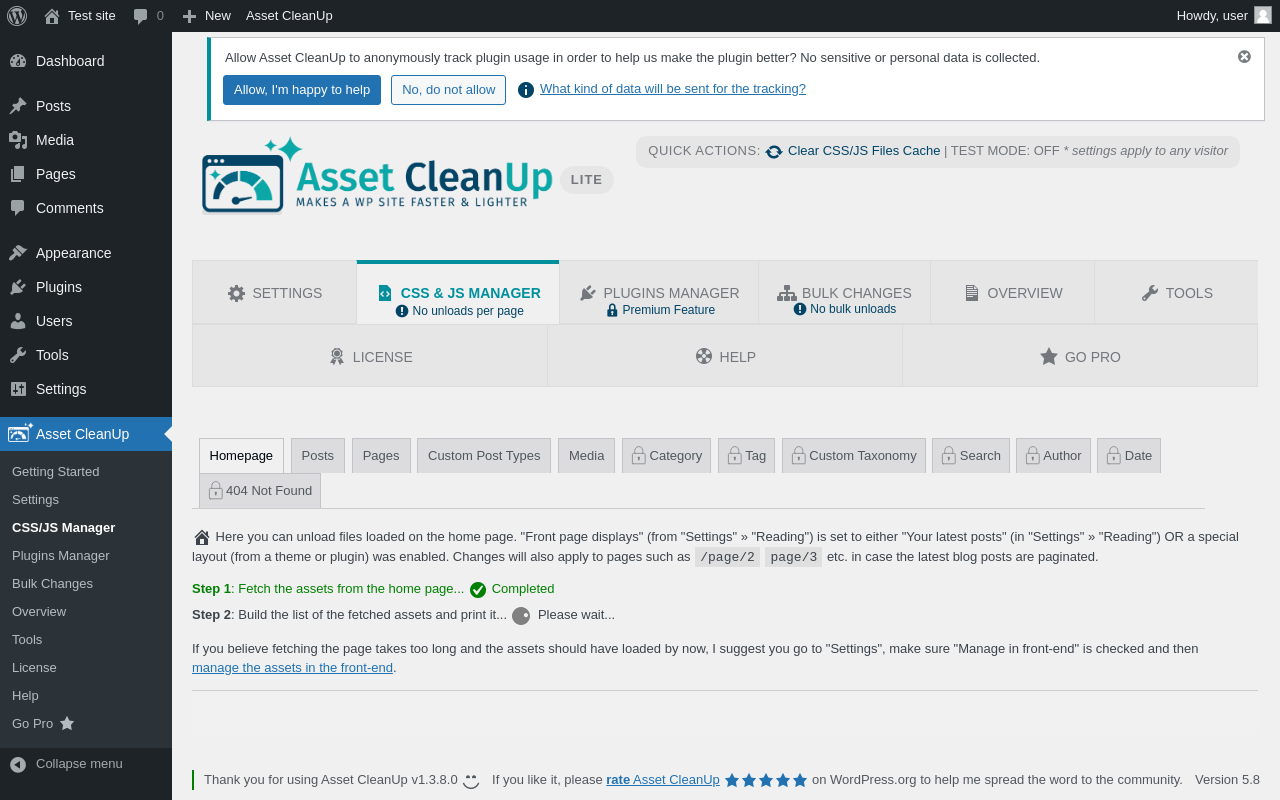This screenshot has height=800, width=1280.
Task: Switch to TOOLS main tab
Action: (x=1176, y=293)
